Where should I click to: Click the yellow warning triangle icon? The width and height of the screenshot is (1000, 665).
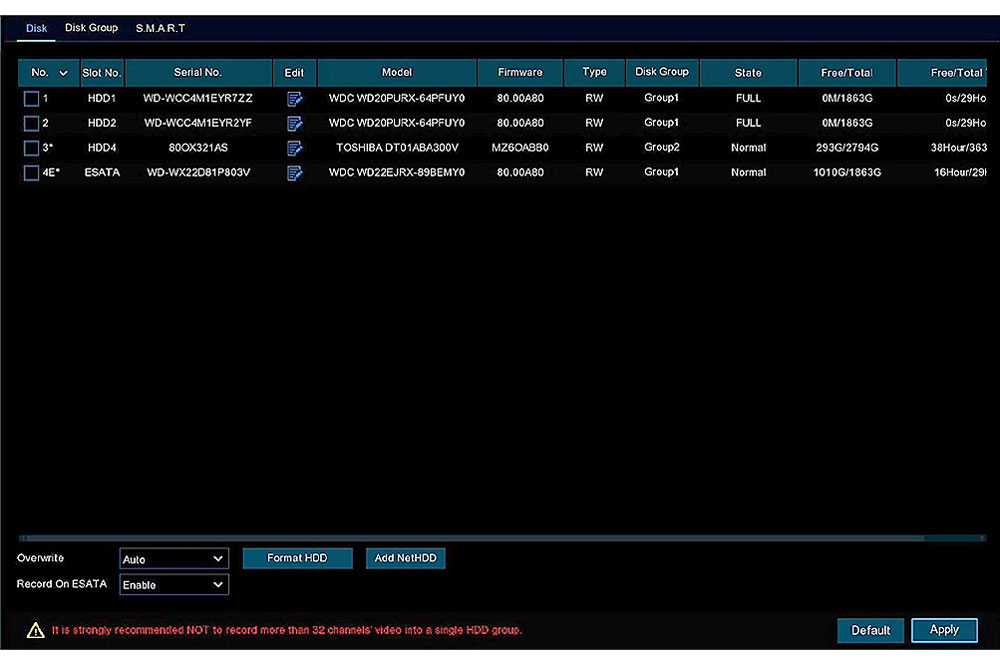(x=35, y=630)
